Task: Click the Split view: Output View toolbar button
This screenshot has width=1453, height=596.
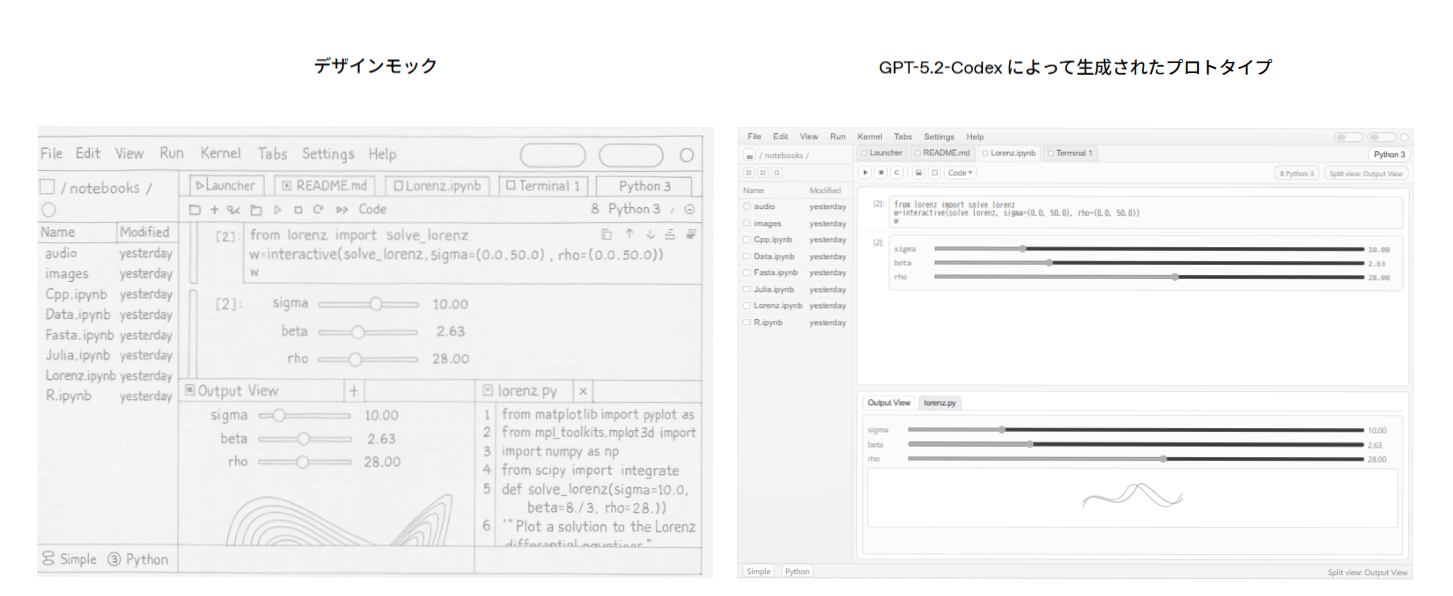Action: coord(1365,173)
